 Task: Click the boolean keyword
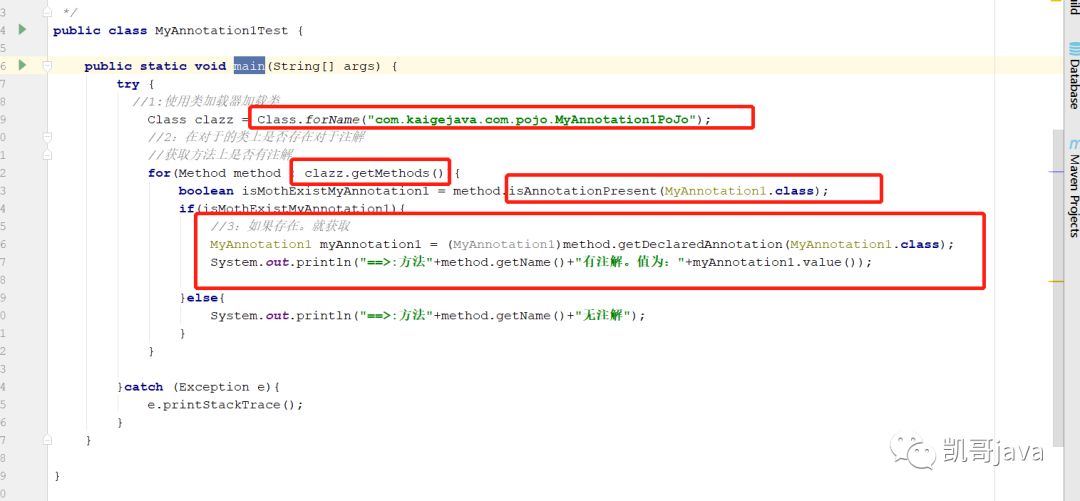[206, 191]
